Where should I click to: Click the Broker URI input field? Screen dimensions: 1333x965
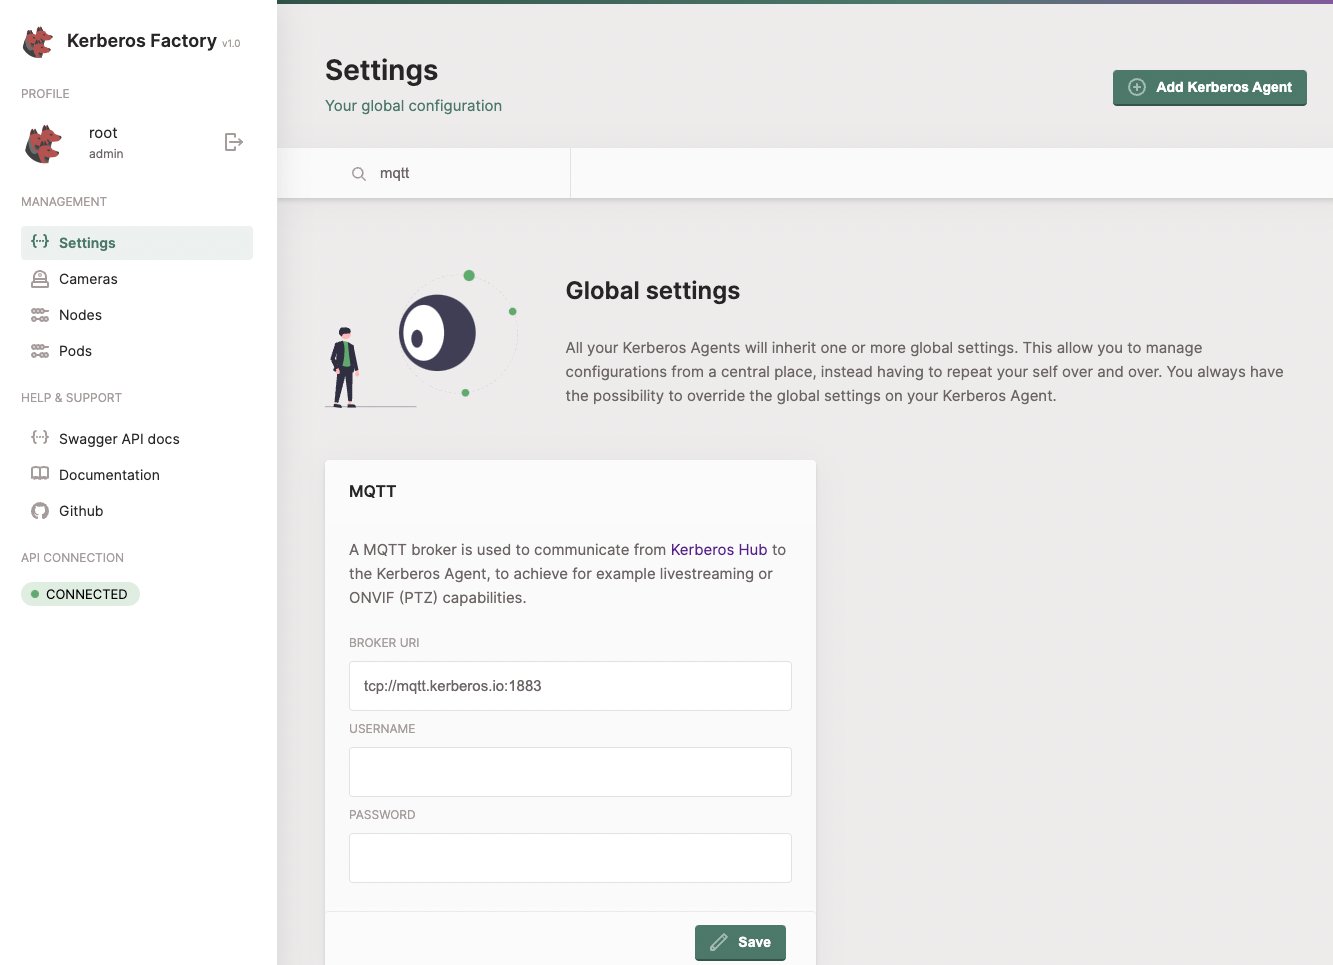point(569,686)
